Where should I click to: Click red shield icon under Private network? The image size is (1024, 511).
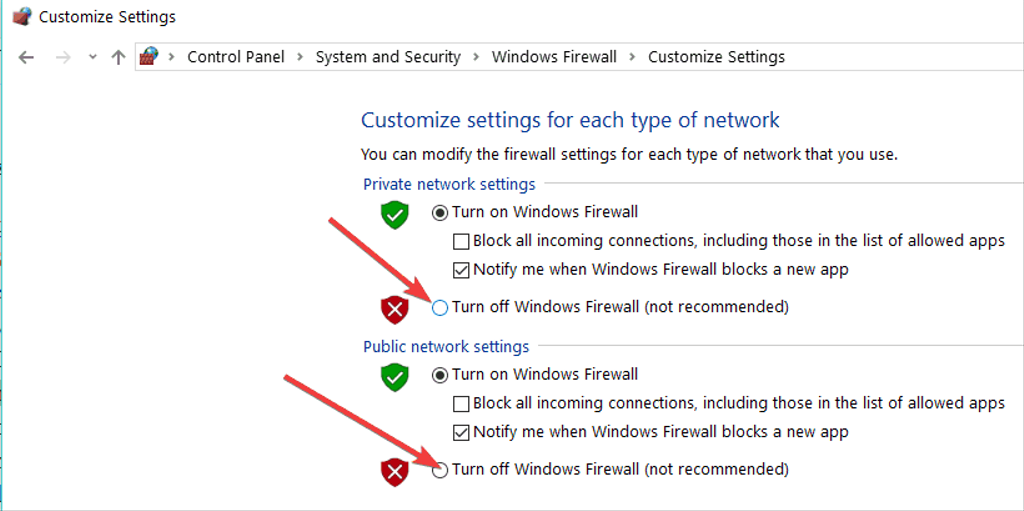coord(394,310)
